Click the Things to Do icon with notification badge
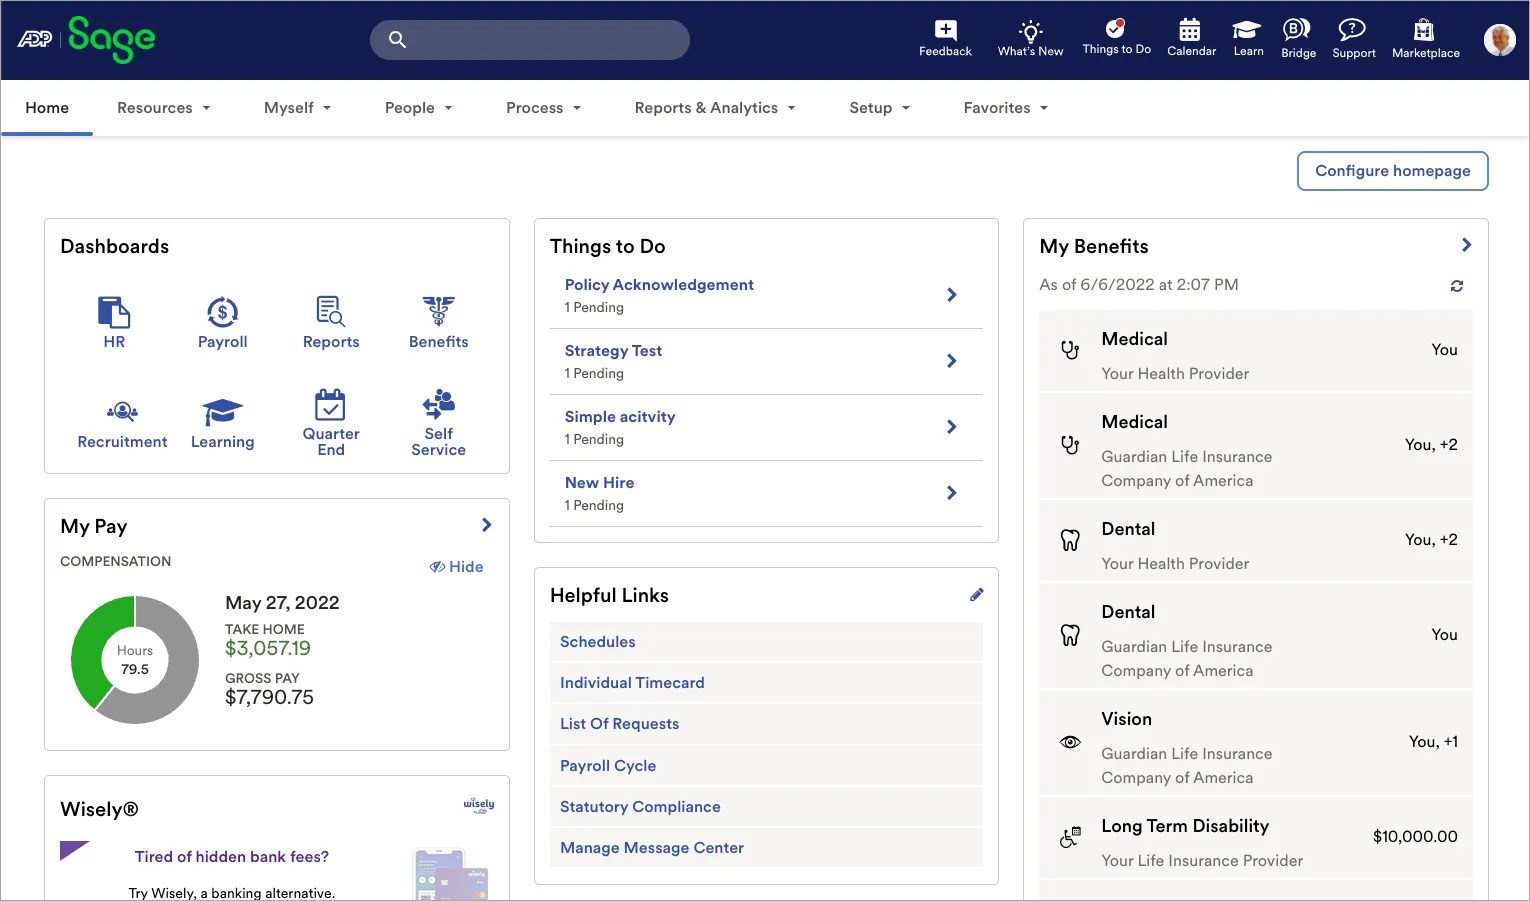This screenshot has height=901, width=1530. (1117, 32)
